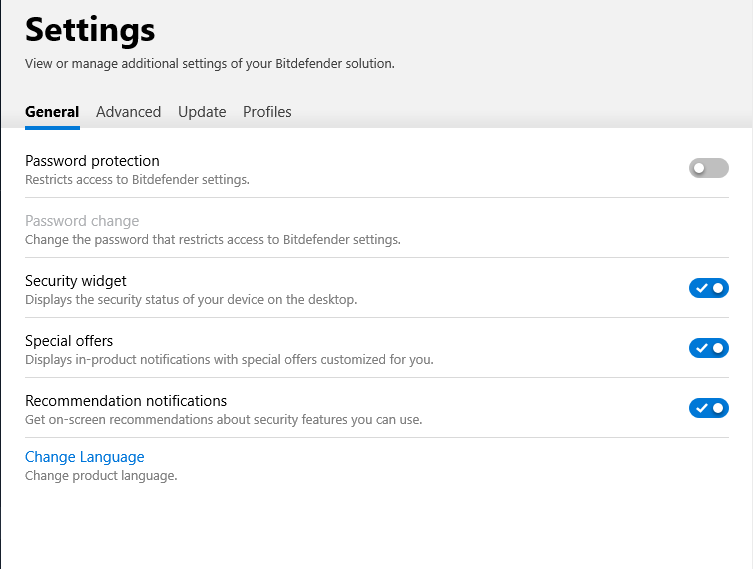The height and width of the screenshot is (569, 753).
Task: Select the Security widget label text
Action: point(76,281)
